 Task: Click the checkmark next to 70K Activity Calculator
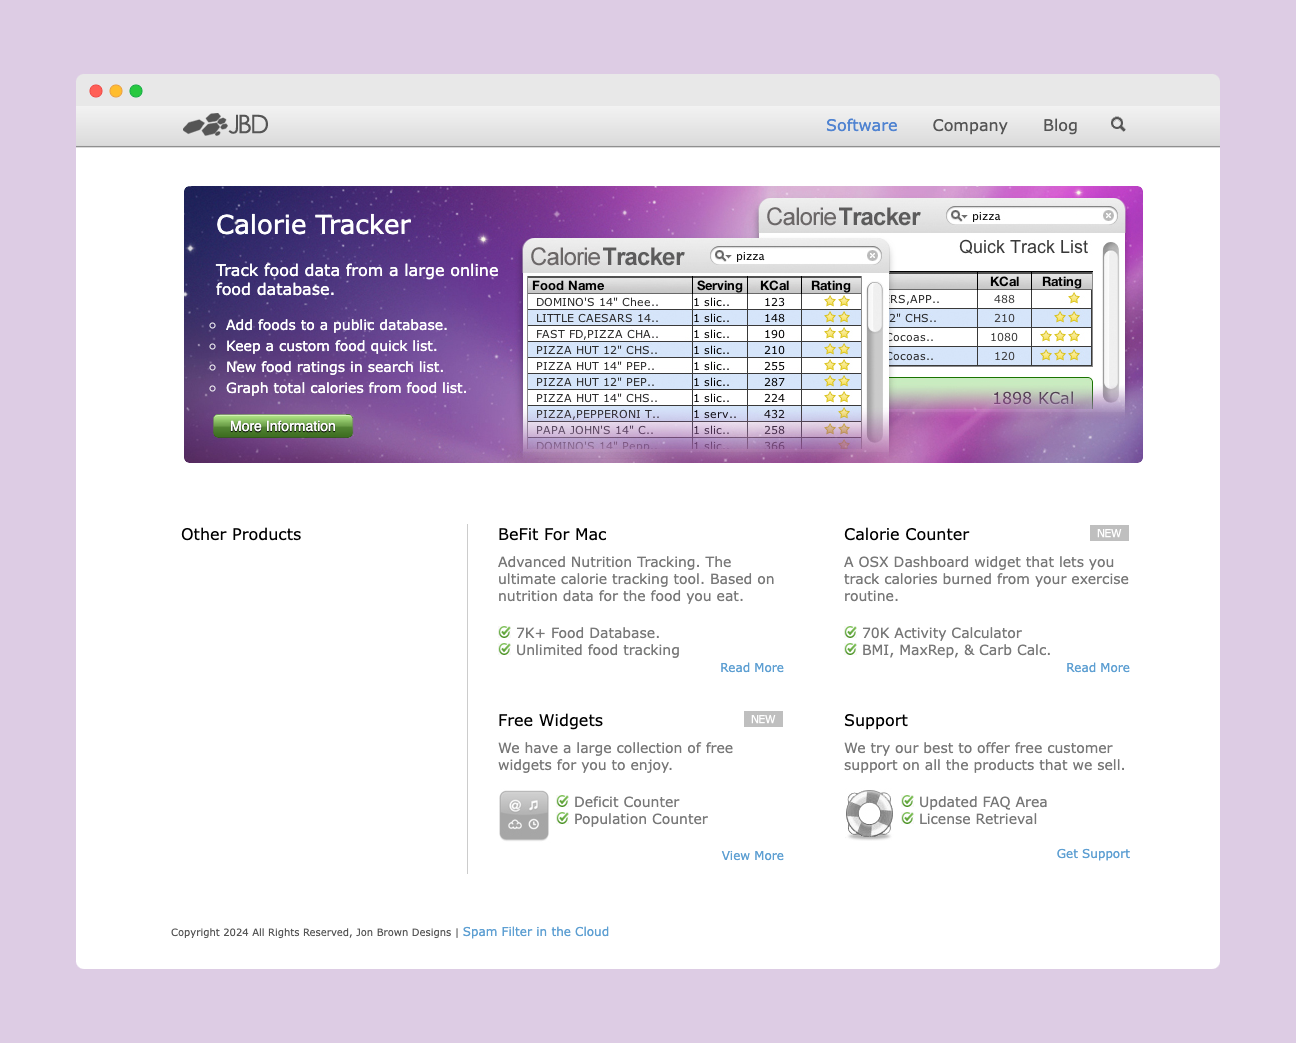coord(851,633)
